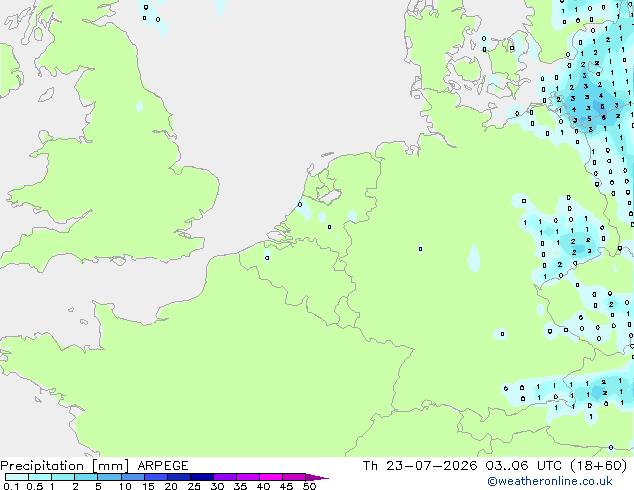Viewport: 634px width, 490px height.
Task: Pick the 5–10 mm legend color box
Action: (109, 477)
